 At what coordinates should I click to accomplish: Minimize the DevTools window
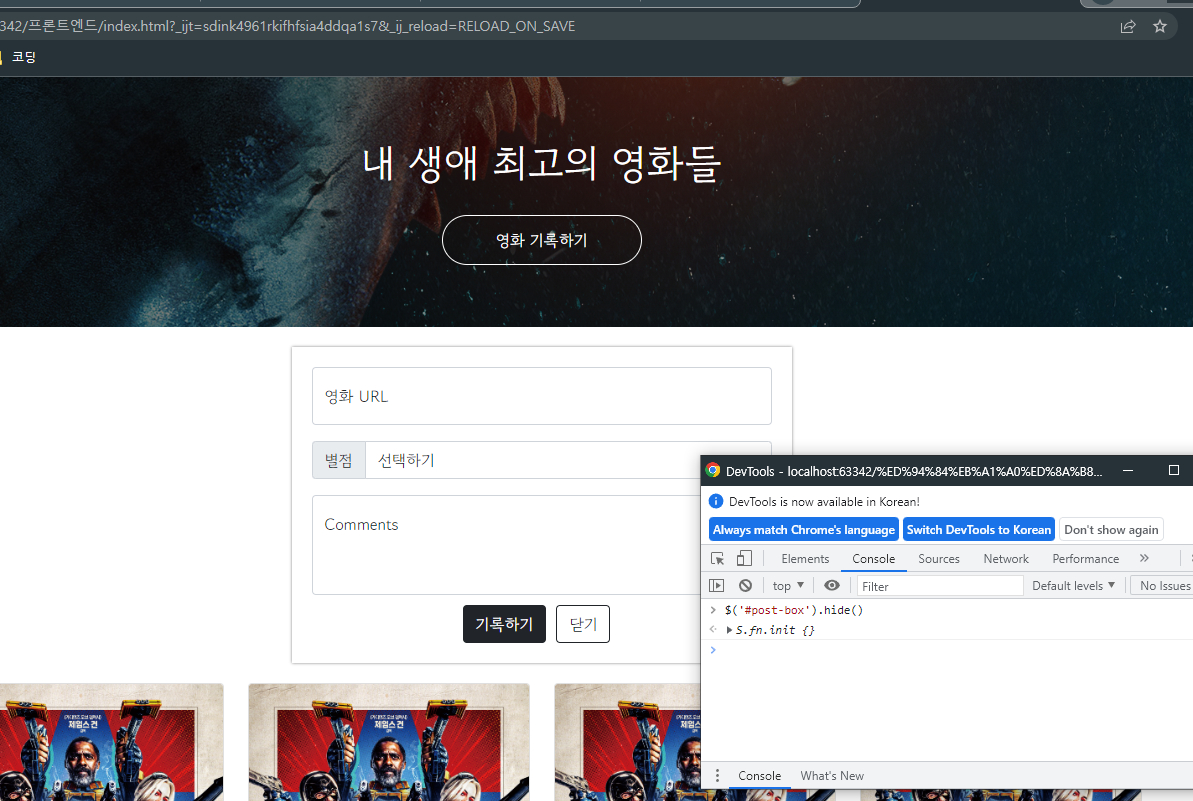[x=1128, y=471]
